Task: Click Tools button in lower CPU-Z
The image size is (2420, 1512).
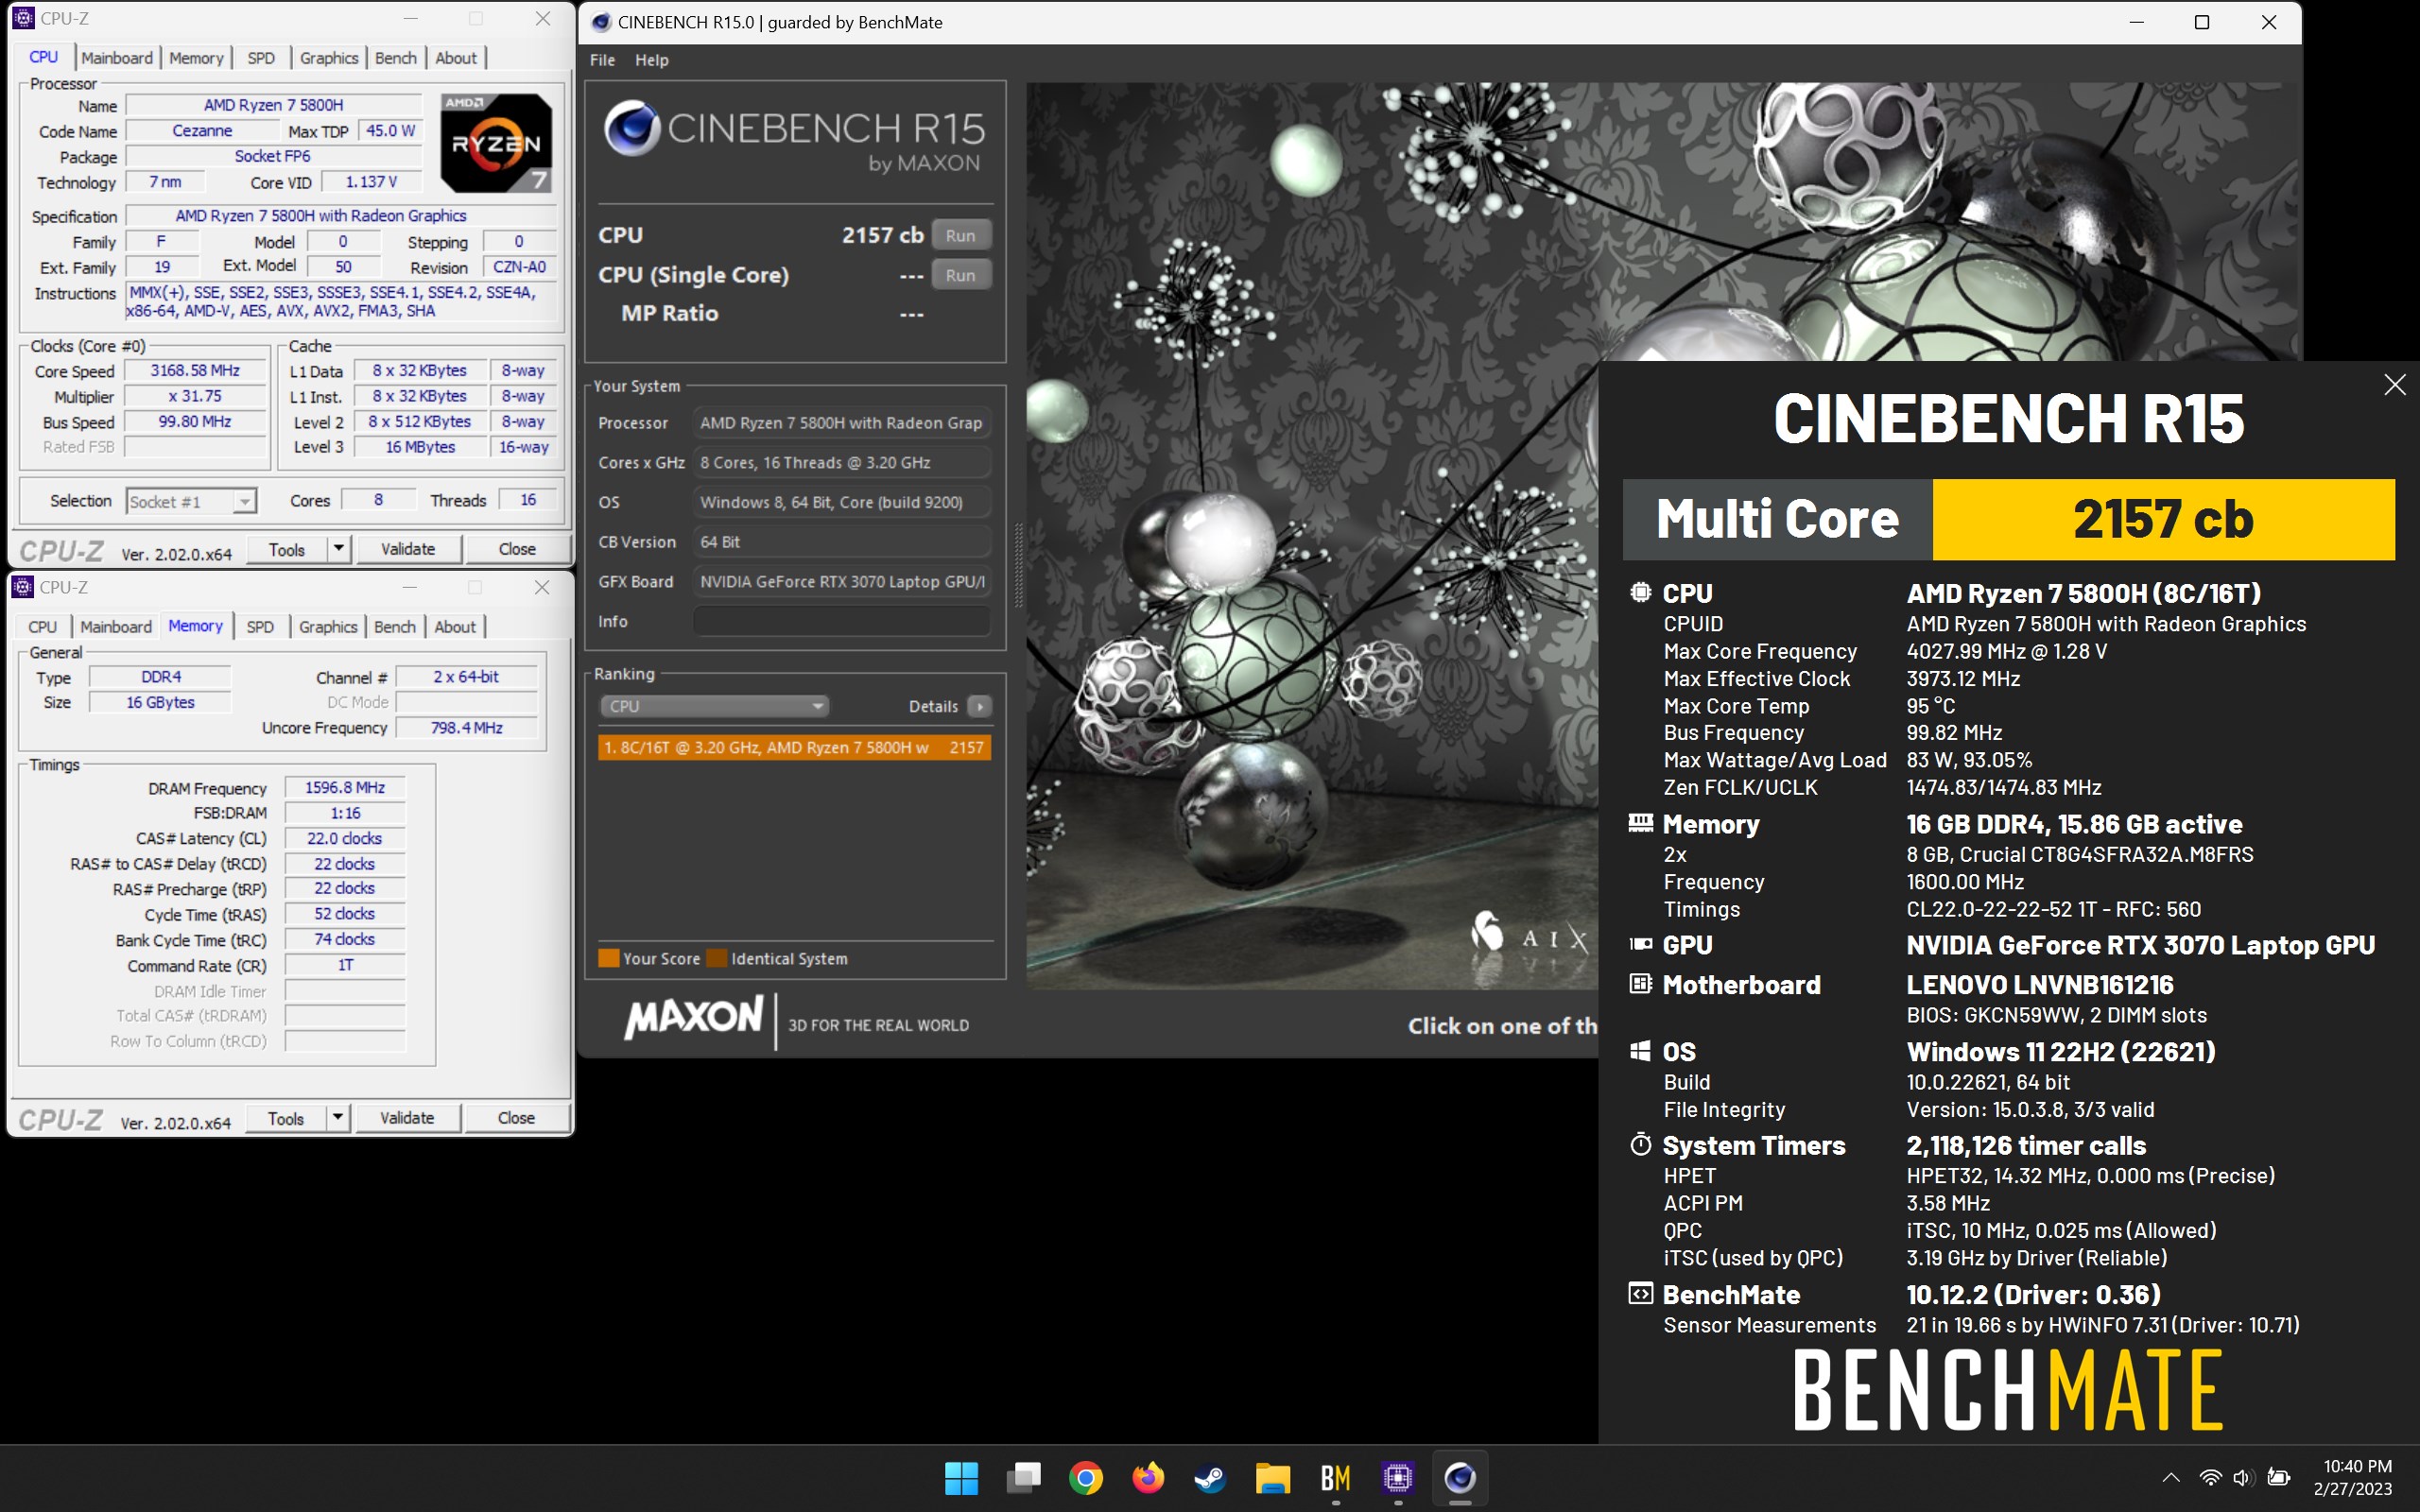Action: pos(286,1118)
